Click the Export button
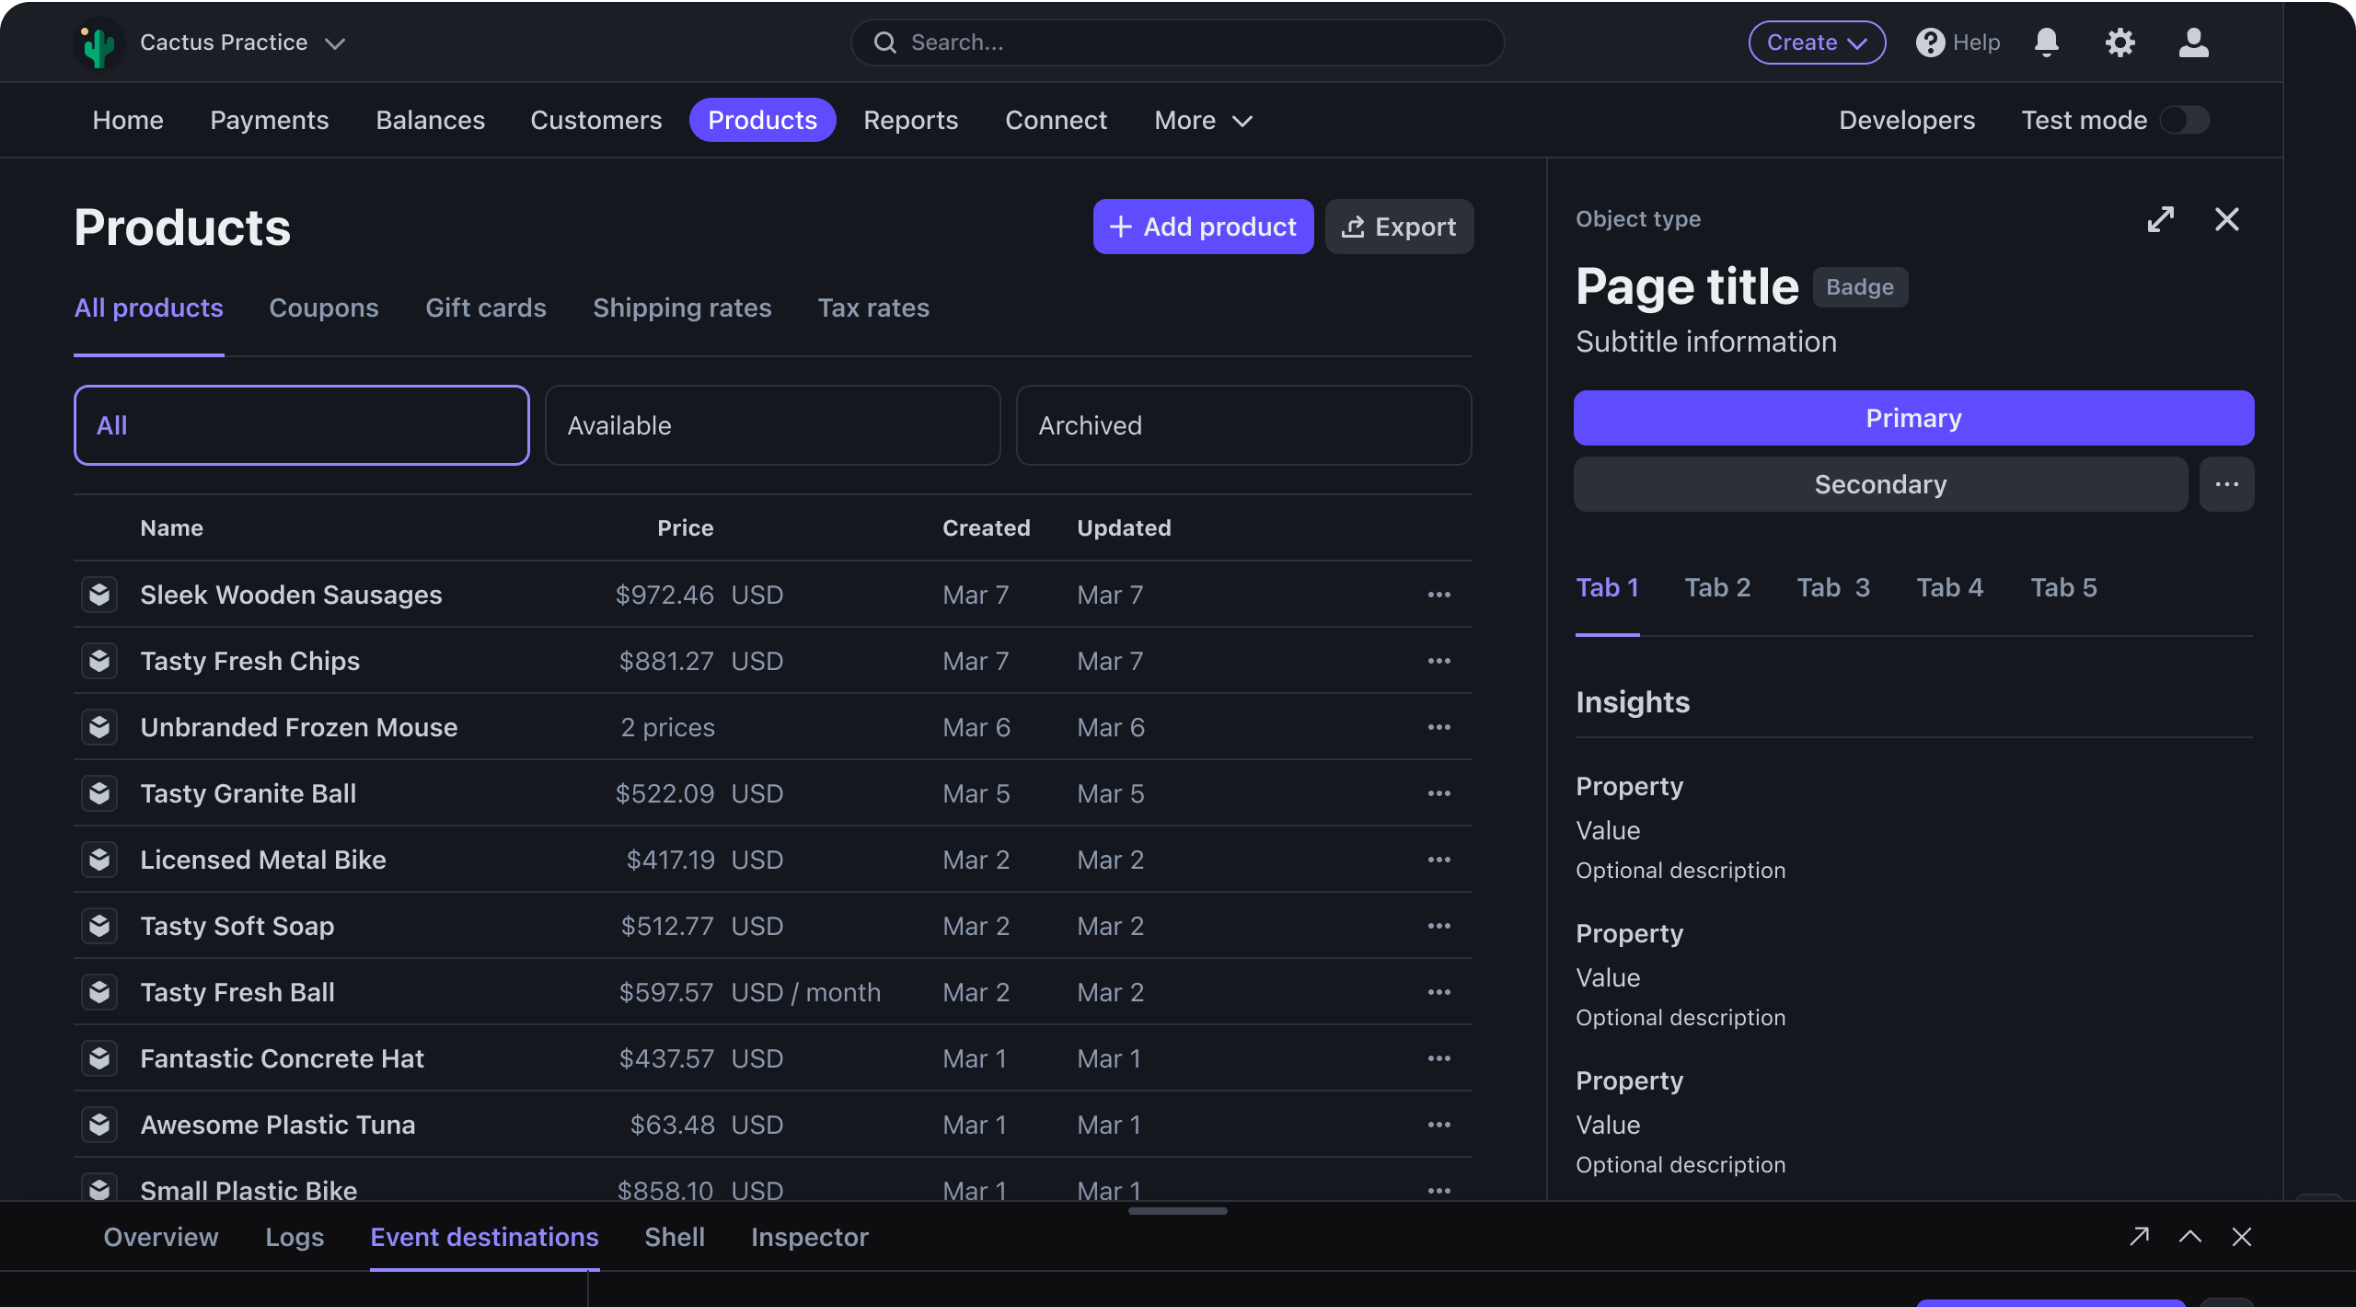This screenshot has height=1307, width=2356. point(1398,227)
